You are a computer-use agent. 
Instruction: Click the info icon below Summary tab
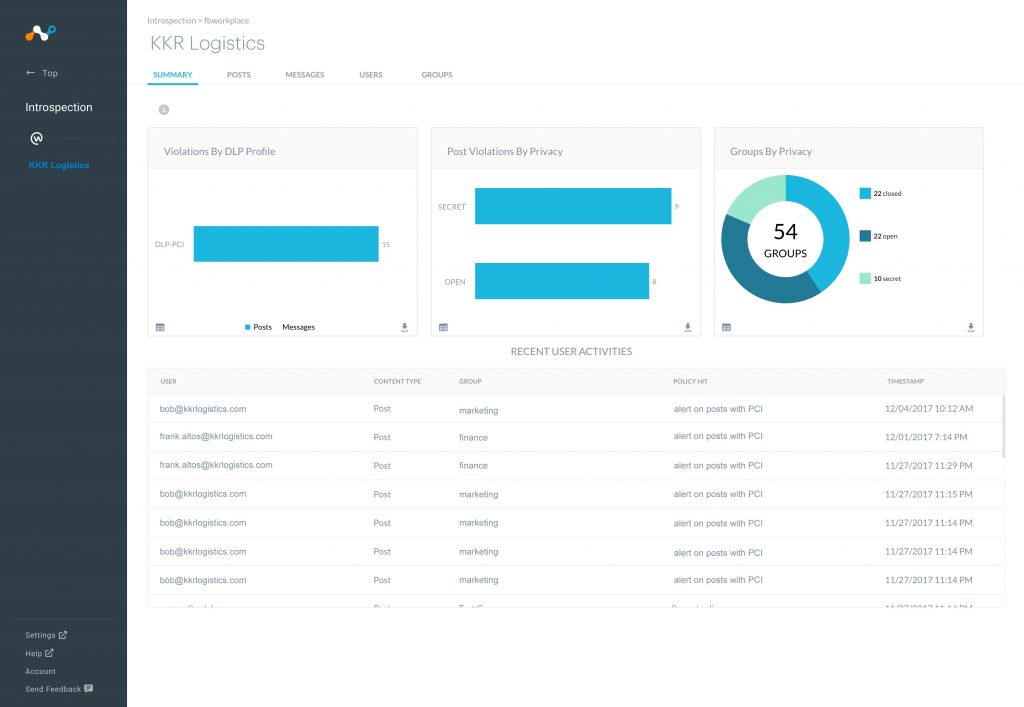click(163, 110)
